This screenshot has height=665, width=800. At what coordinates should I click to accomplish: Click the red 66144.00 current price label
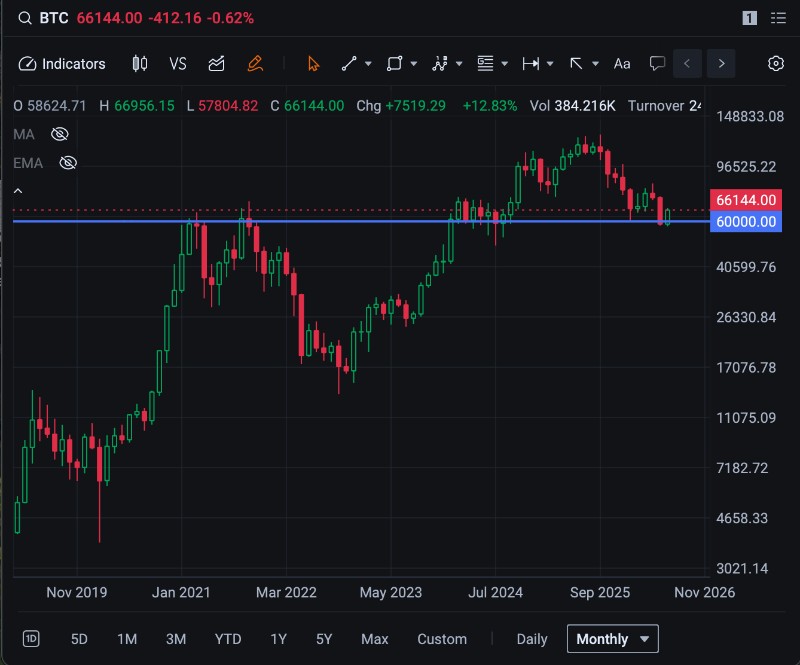coord(745,200)
